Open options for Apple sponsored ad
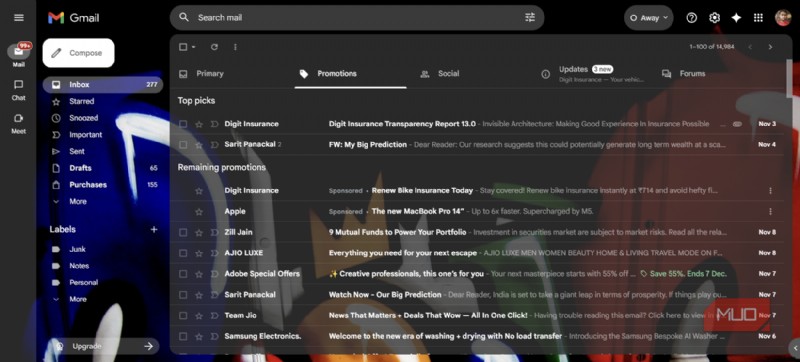The width and height of the screenshot is (800, 362). click(770, 212)
